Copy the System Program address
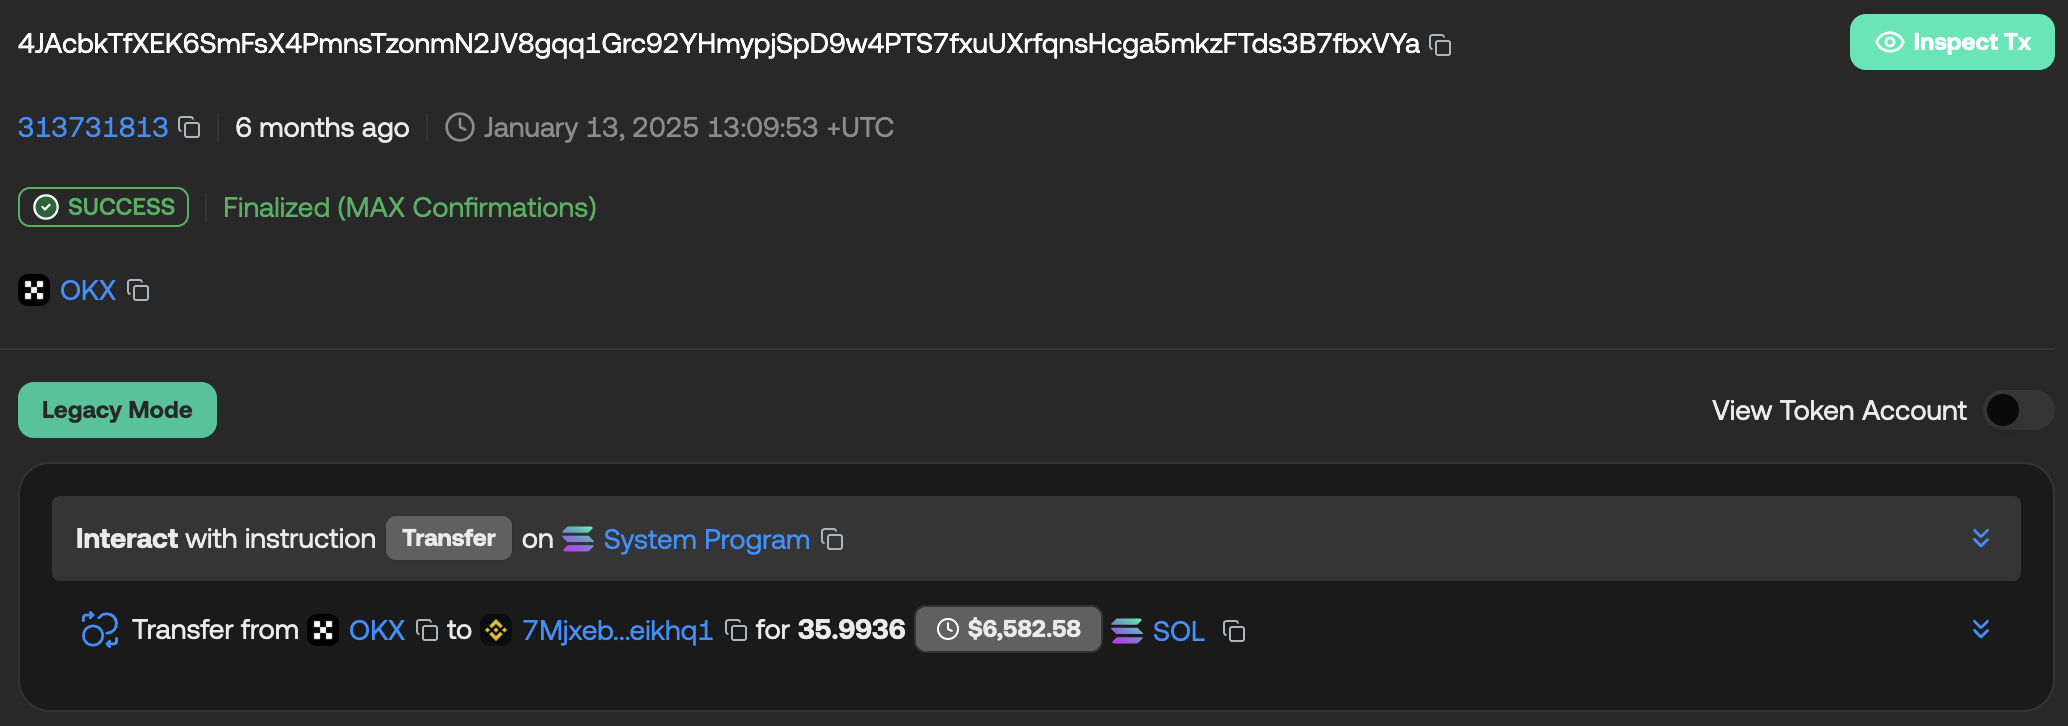2068x726 pixels. tap(832, 540)
